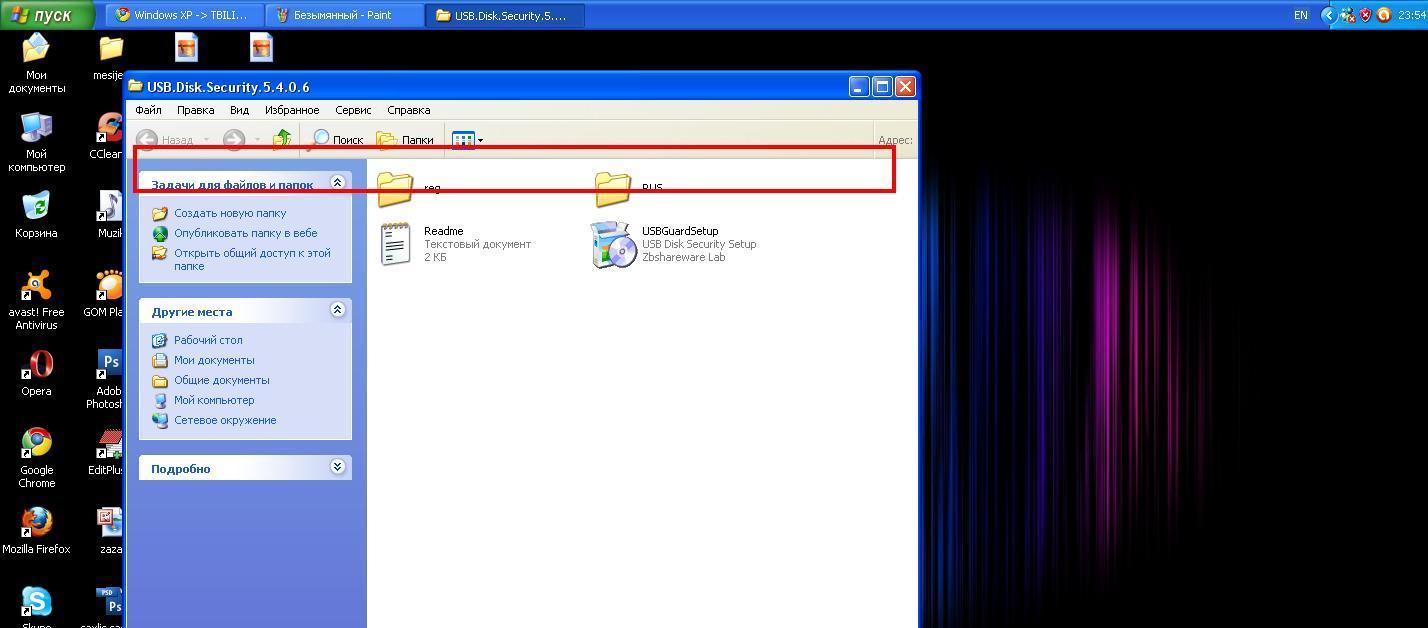Click the EN language indicator
This screenshot has height=628, width=1428.
click(x=1301, y=15)
